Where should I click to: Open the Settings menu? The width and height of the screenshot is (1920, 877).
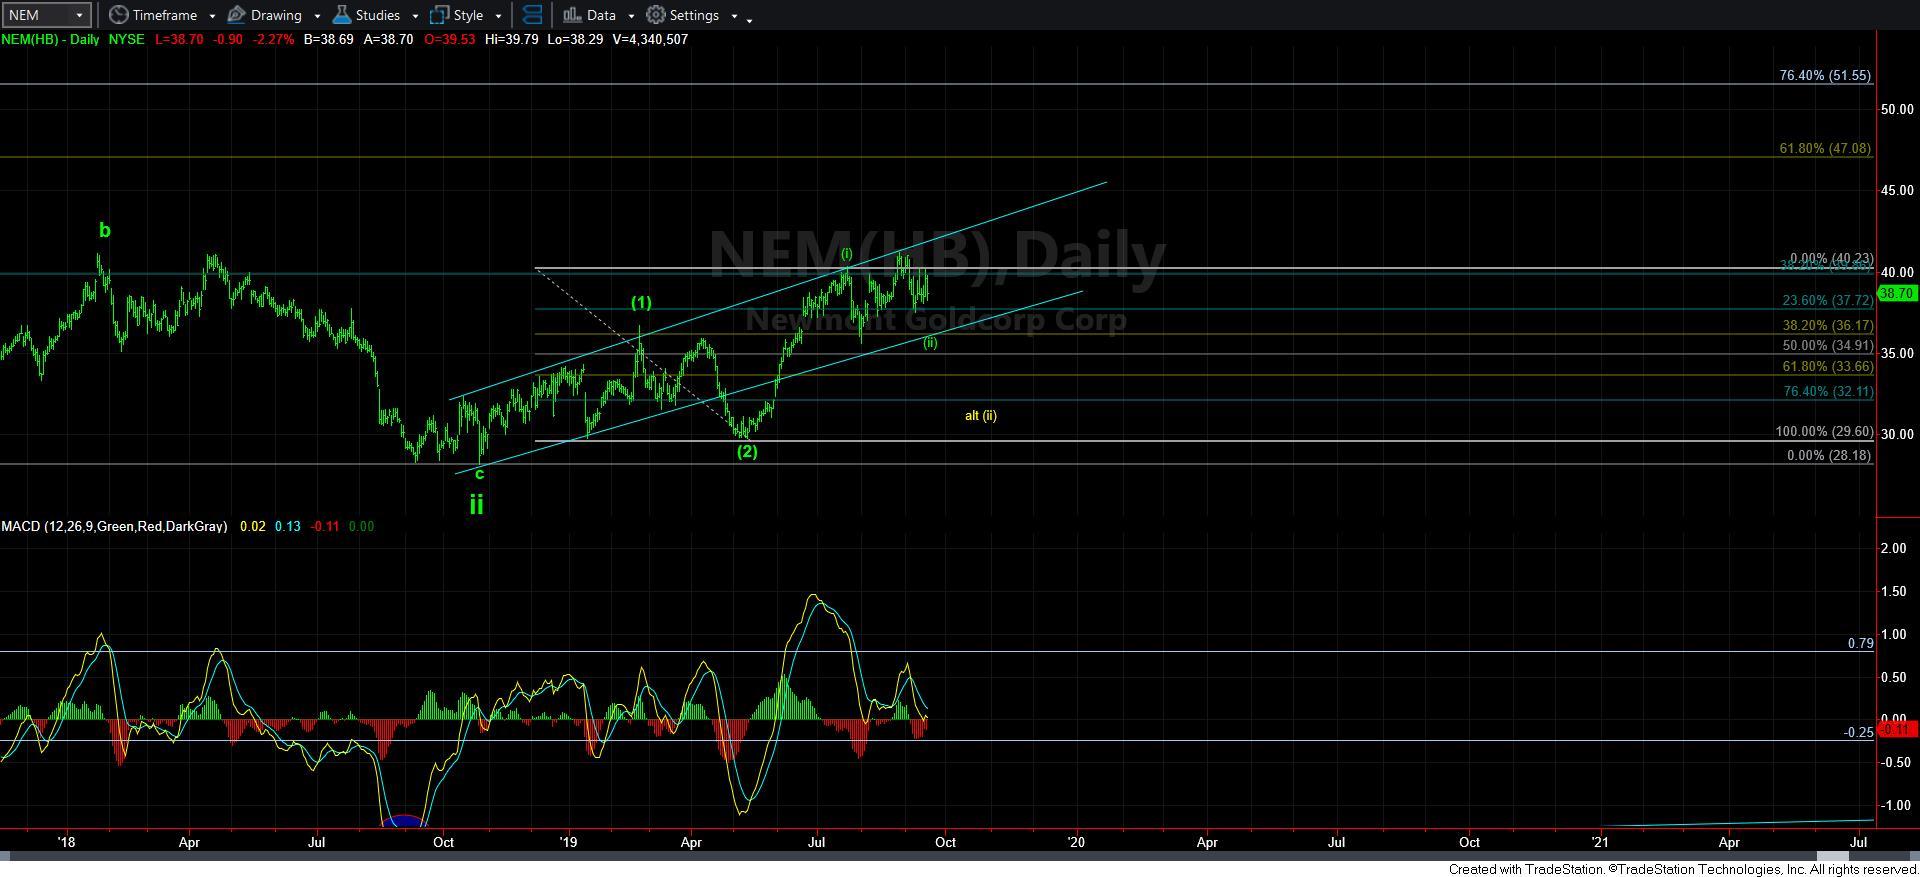pyautogui.click(x=692, y=15)
